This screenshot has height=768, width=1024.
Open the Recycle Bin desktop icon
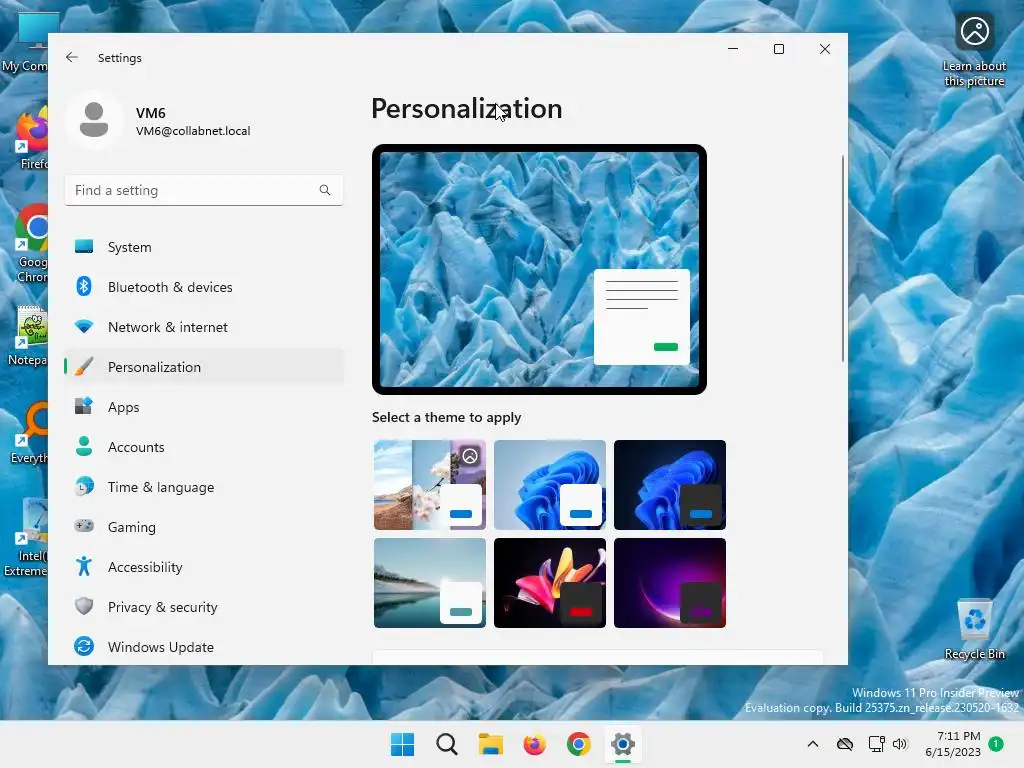(974, 629)
